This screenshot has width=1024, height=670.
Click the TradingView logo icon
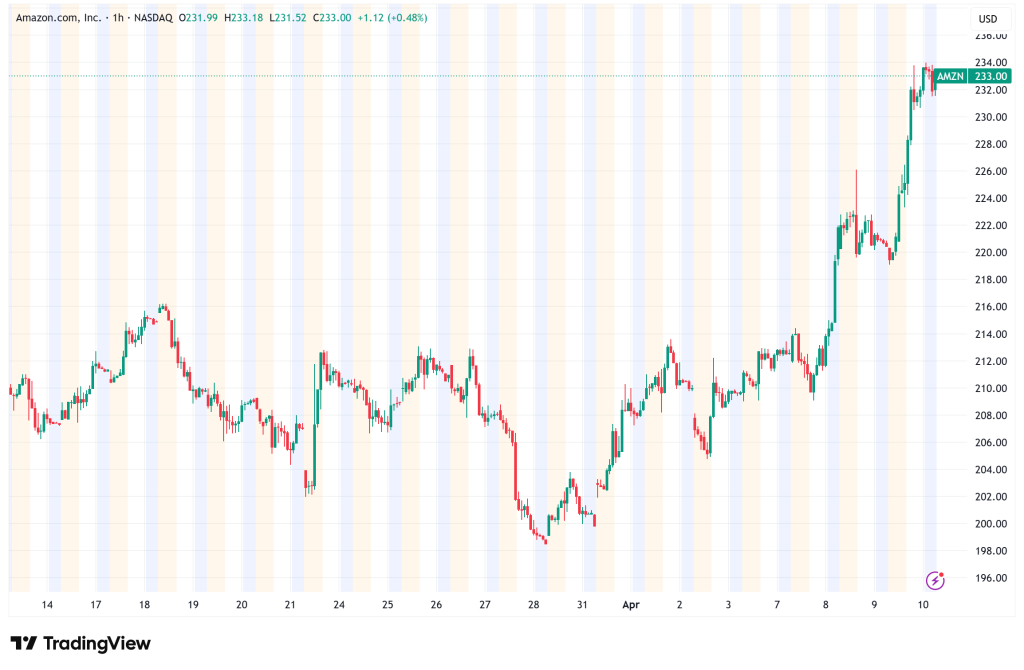[x=24, y=643]
